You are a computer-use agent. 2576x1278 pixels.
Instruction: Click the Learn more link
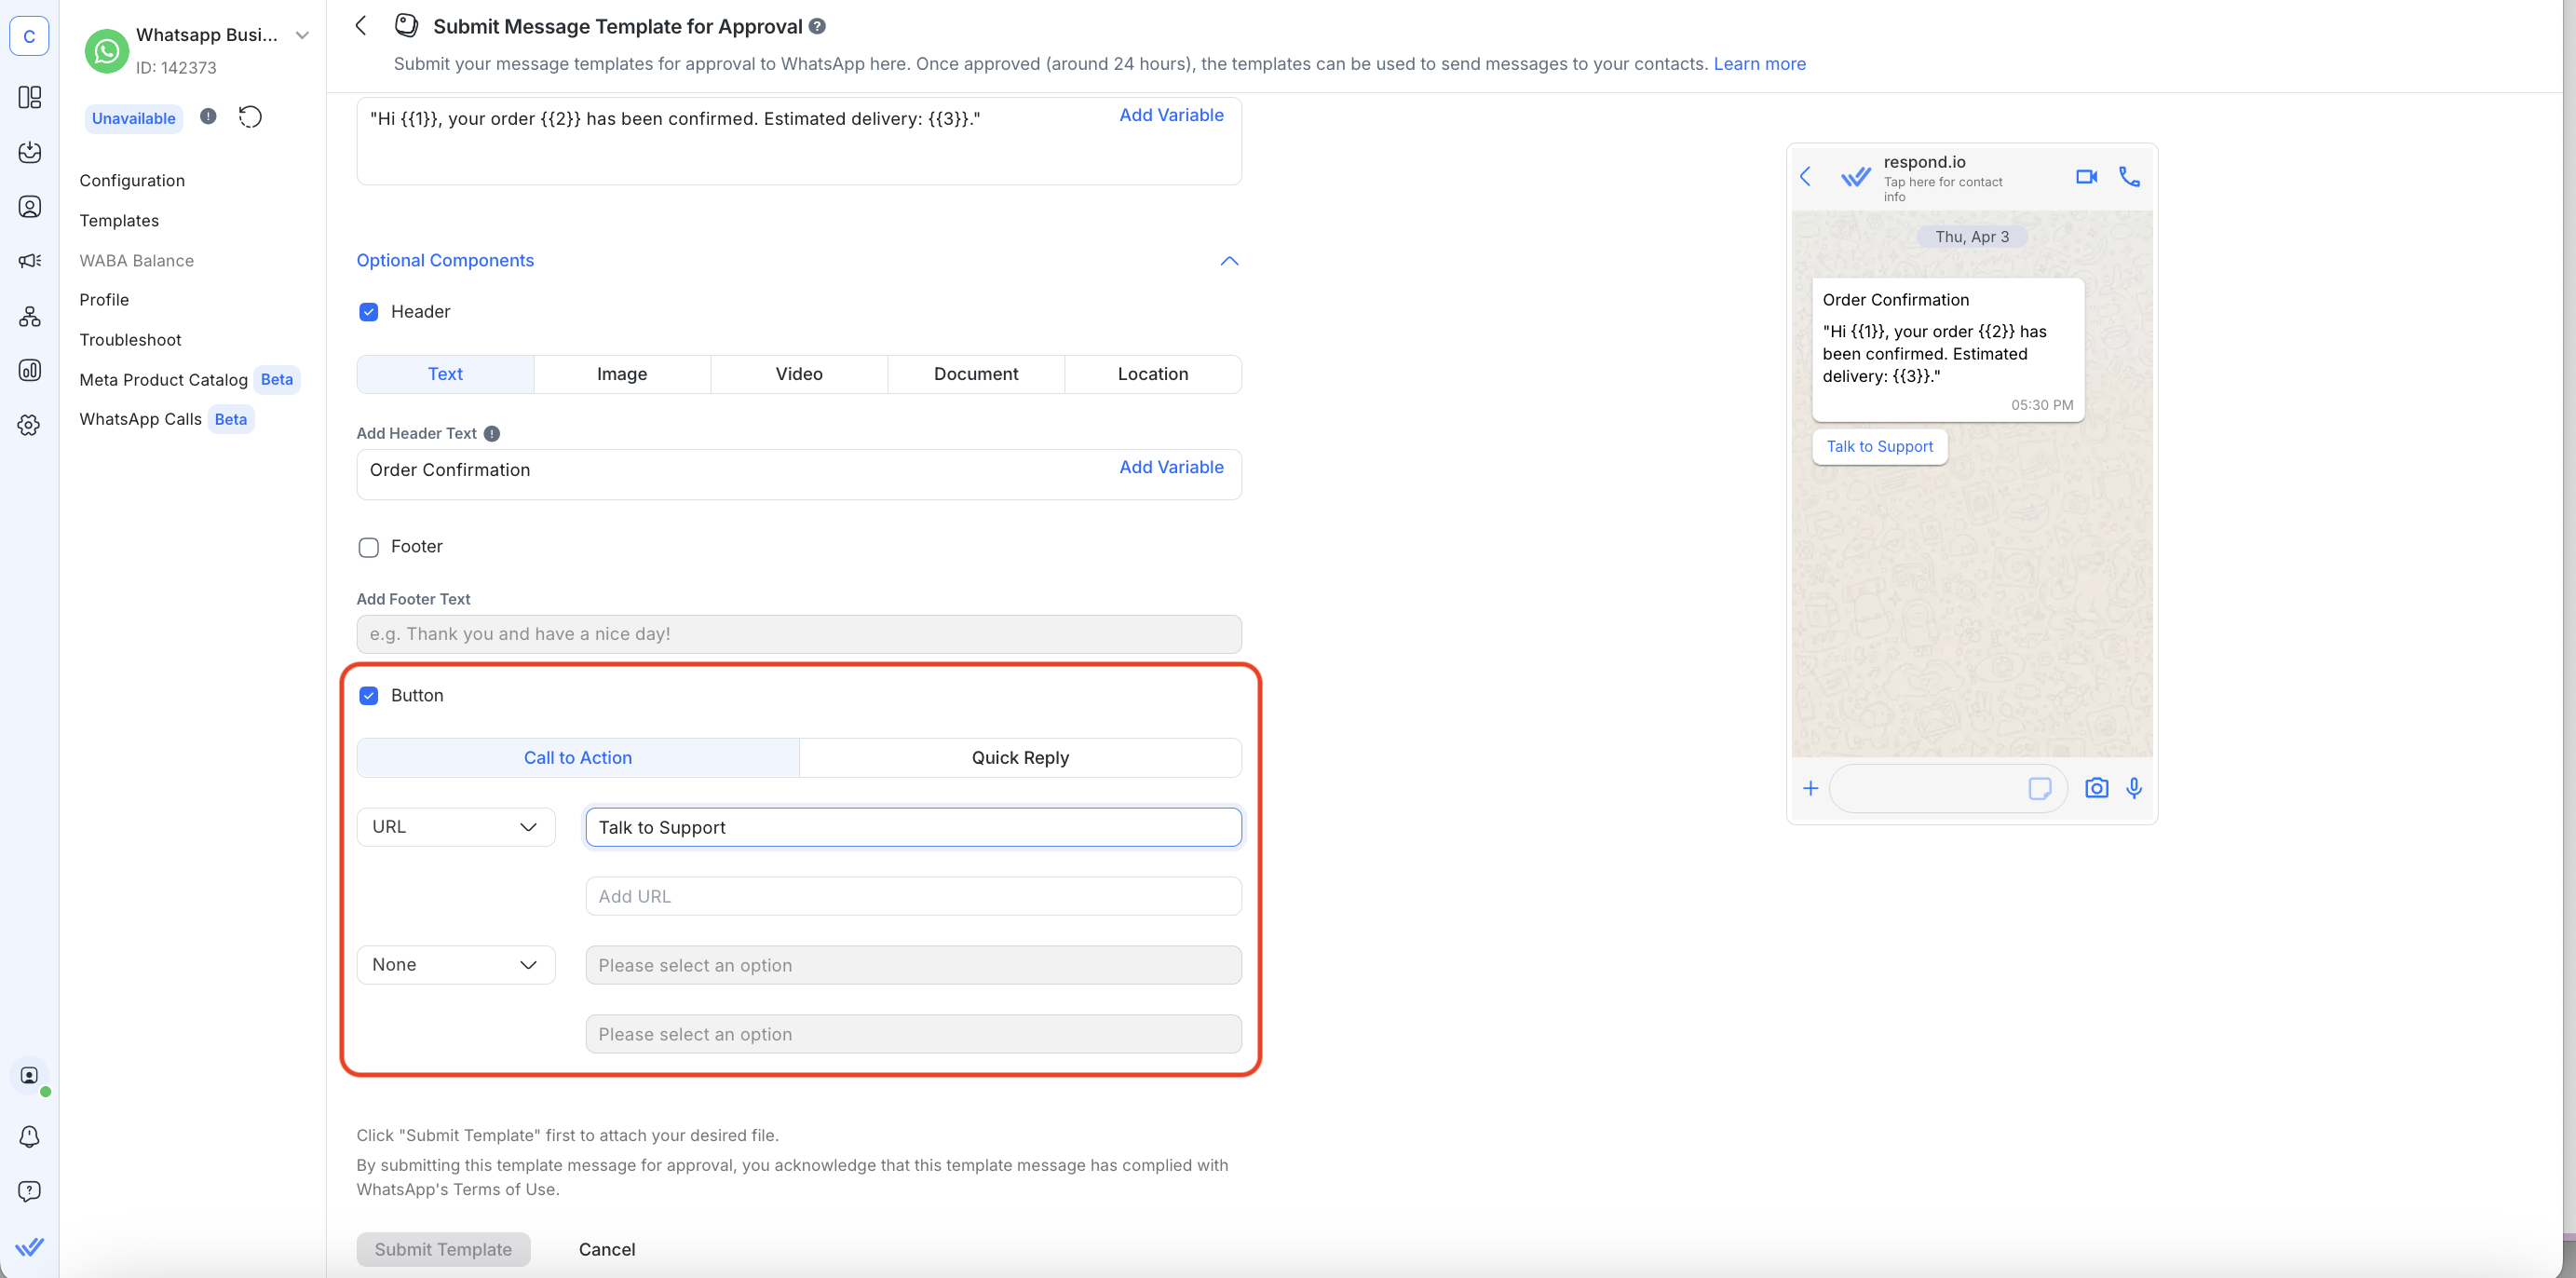(x=1759, y=63)
